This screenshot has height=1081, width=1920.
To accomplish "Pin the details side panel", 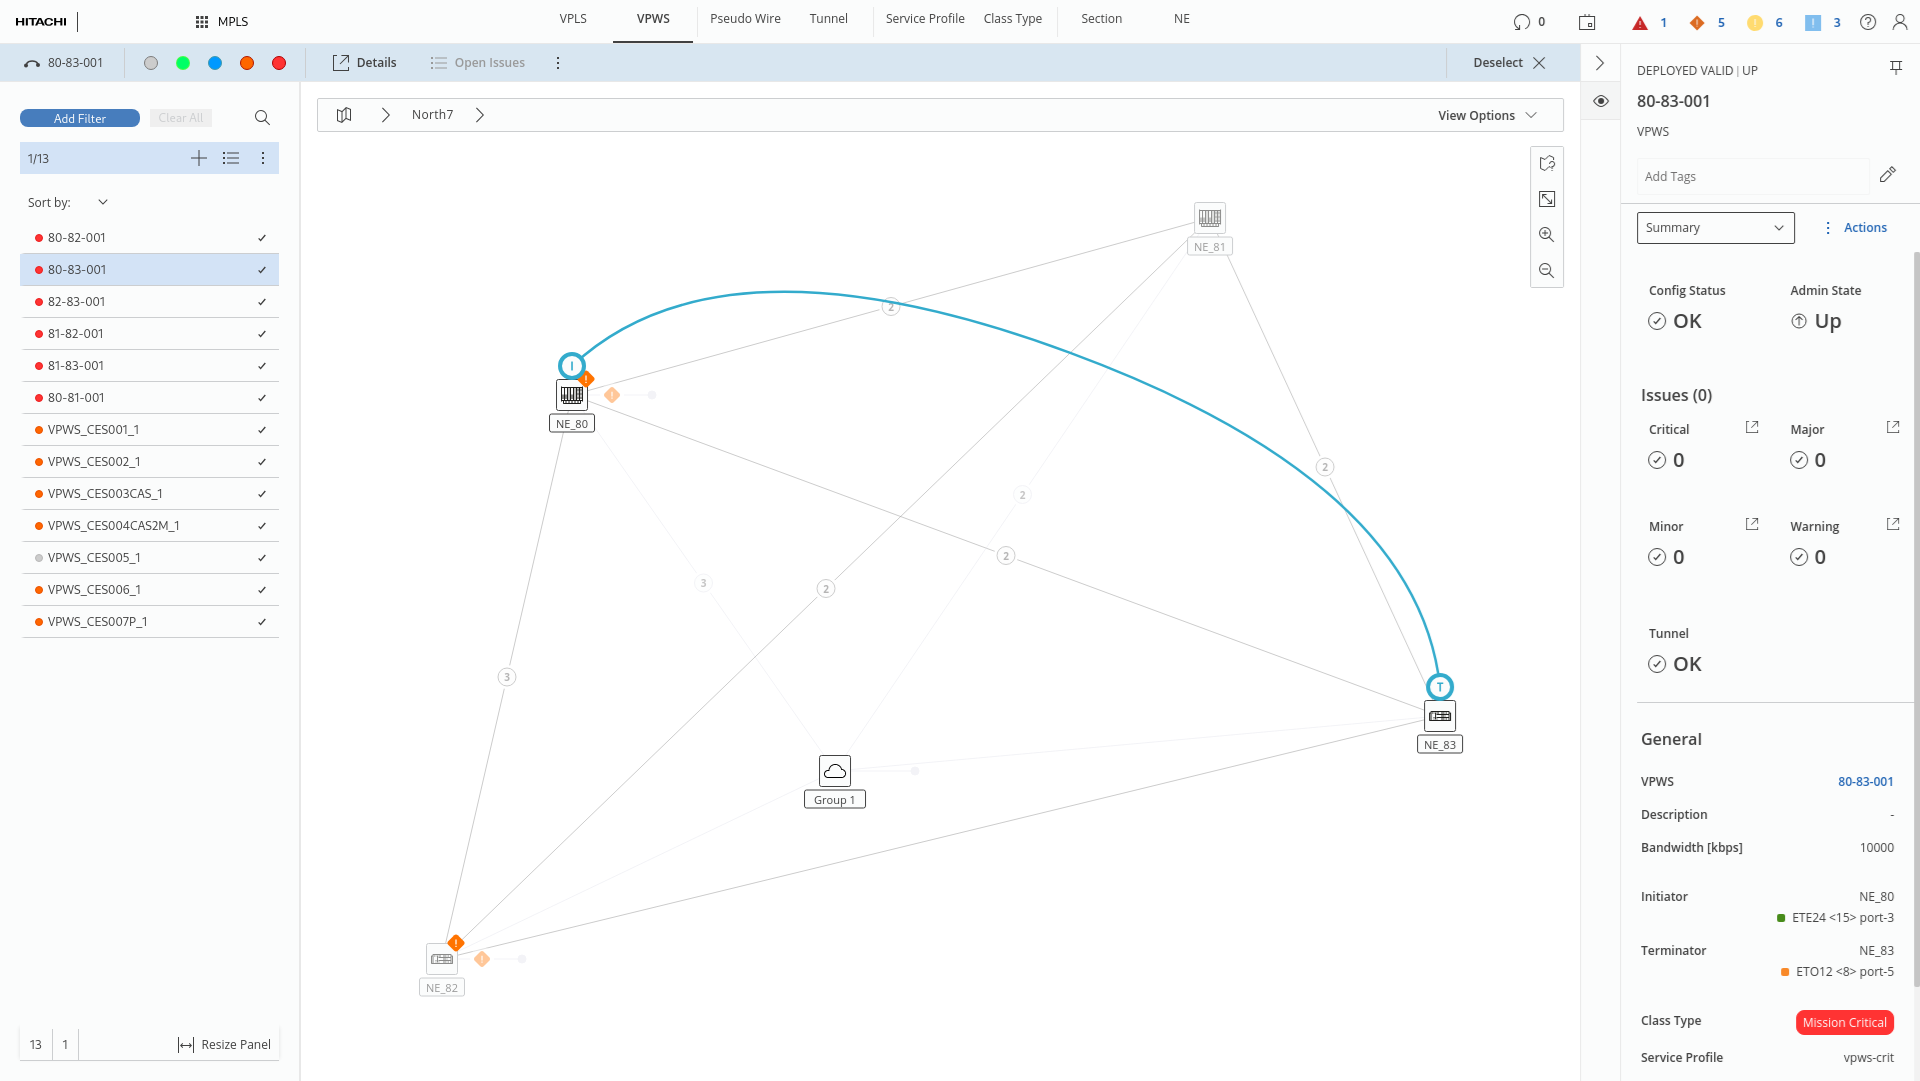I will coord(1895,68).
